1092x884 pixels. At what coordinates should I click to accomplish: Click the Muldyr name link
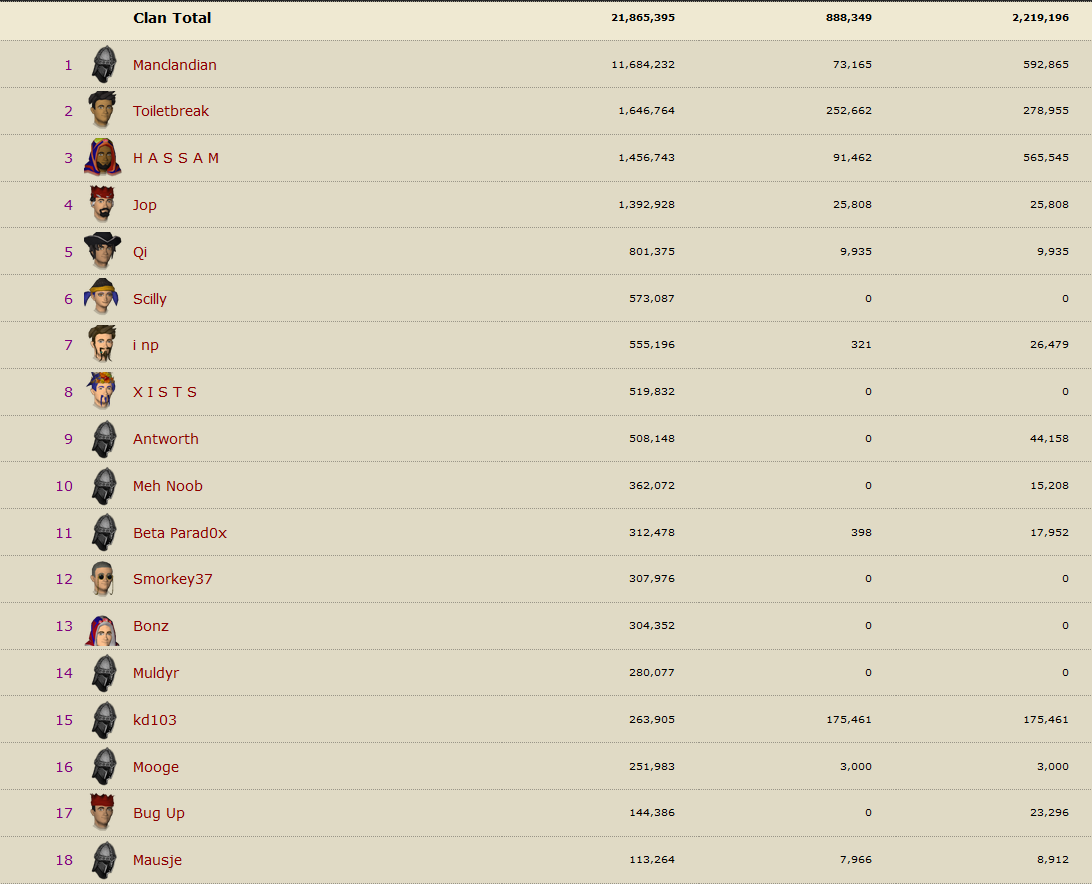[x=155, y=673]
